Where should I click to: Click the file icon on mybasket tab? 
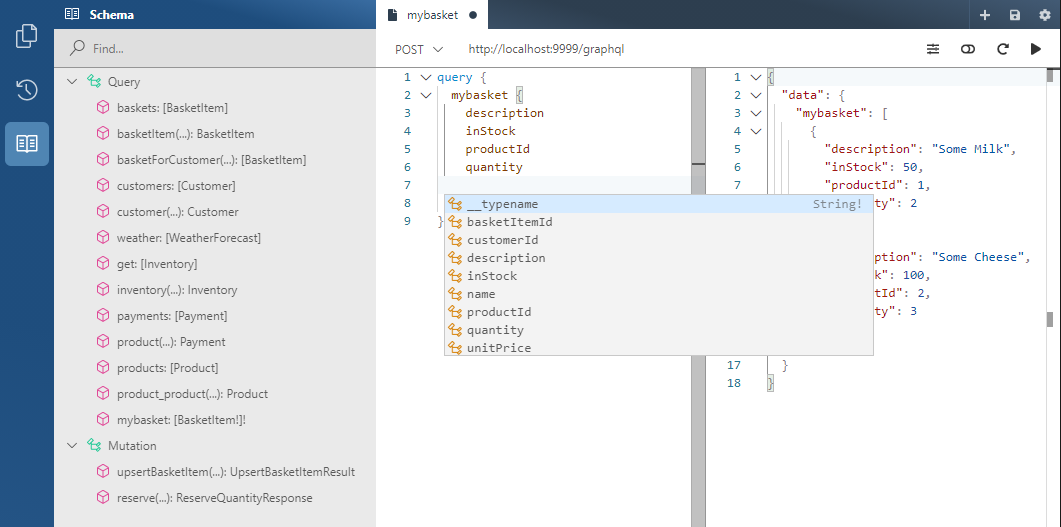392,15
